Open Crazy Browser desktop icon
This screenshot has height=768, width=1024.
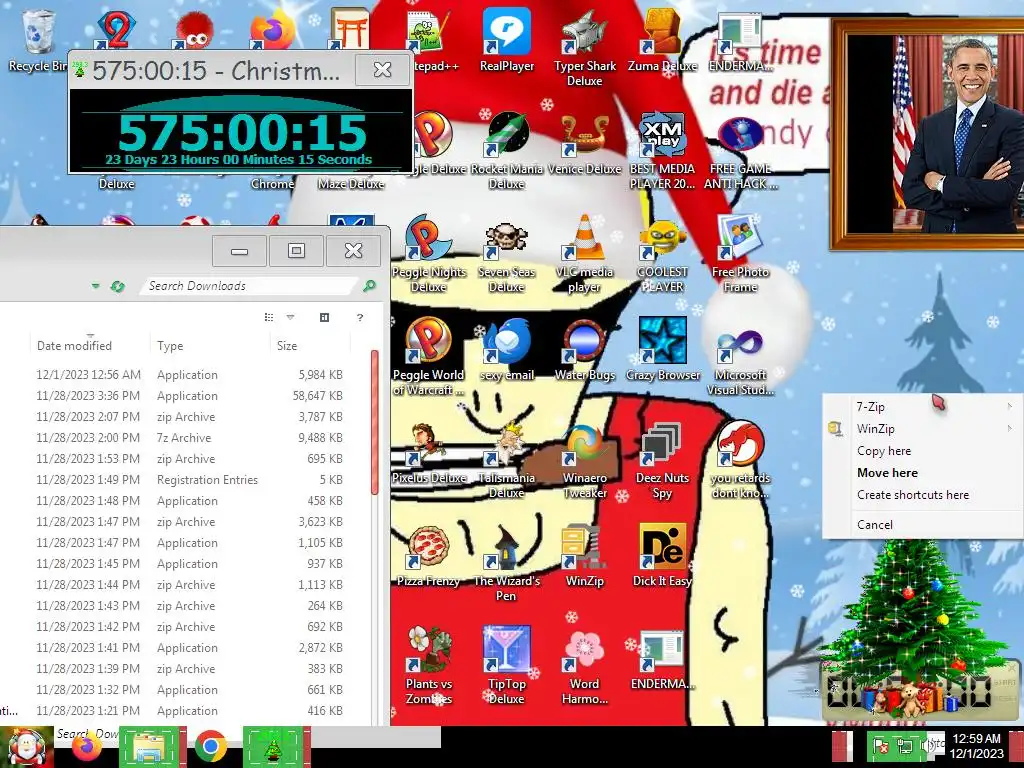[x=662, y=349]
